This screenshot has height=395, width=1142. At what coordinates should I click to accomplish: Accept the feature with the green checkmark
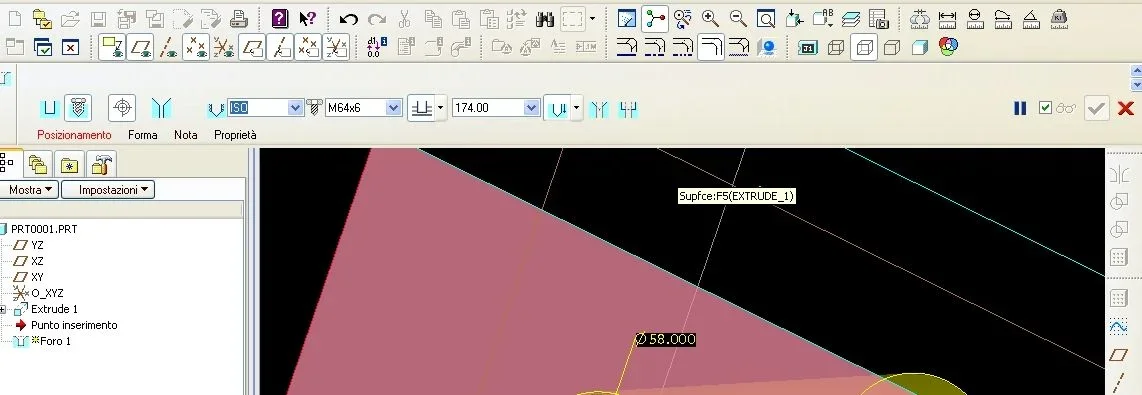pyautogui.click(x=1096, y=108)
